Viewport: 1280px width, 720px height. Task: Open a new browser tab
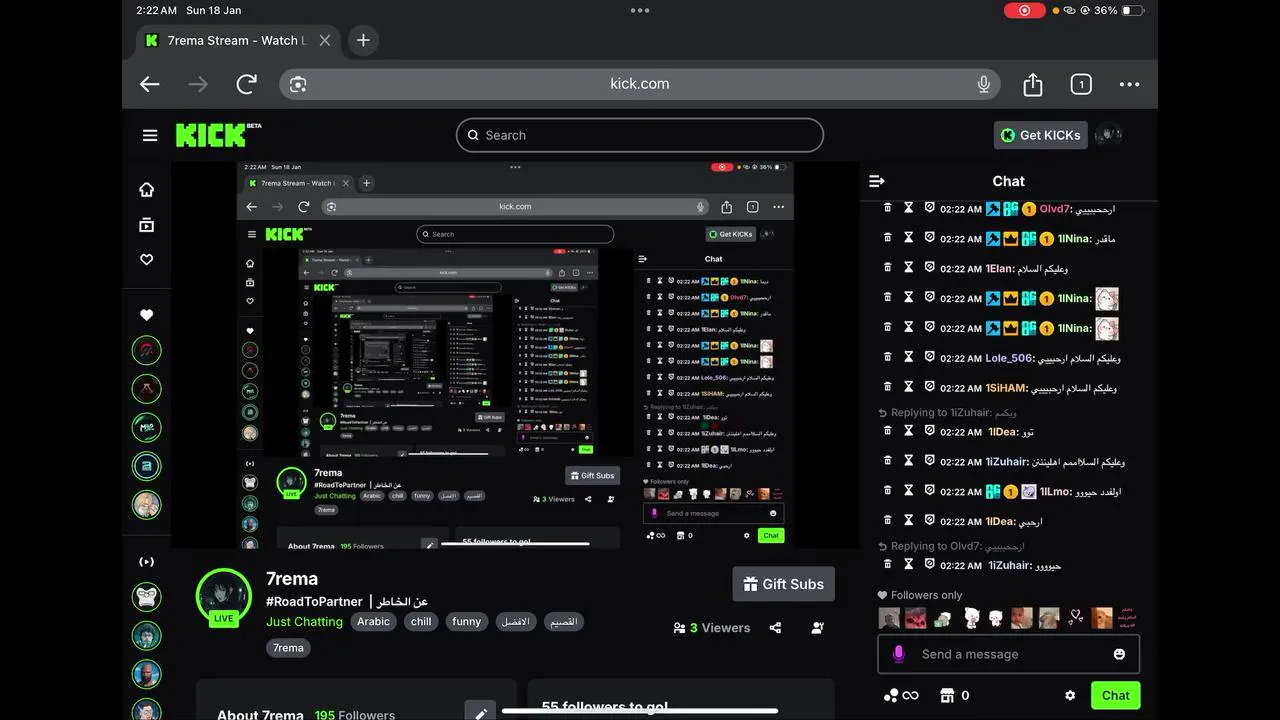tap(363, 40)
